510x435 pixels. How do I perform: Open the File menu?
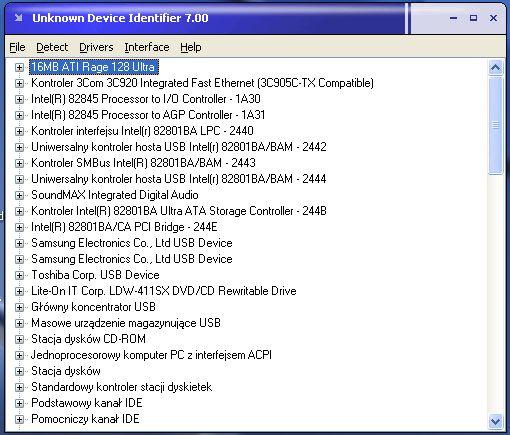click(17, 47)
